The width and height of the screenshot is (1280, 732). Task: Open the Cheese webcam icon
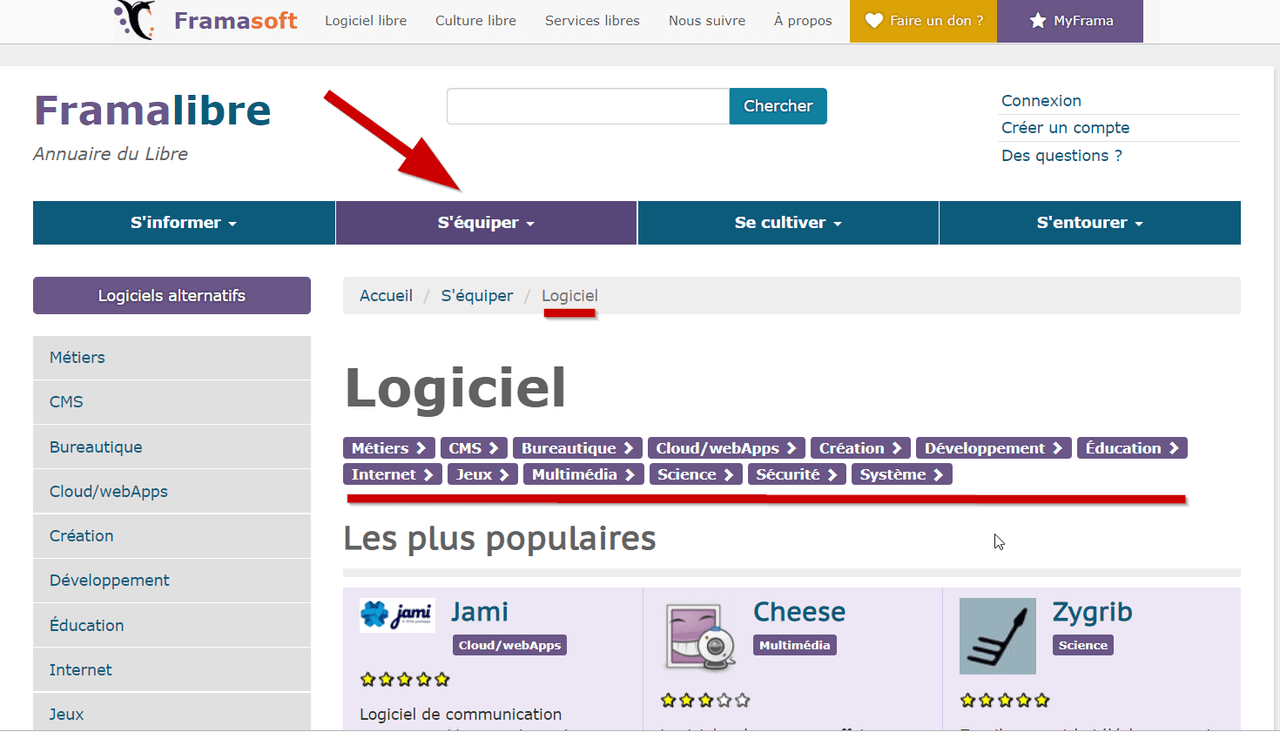pyautogui.click(x=700, y=638)
